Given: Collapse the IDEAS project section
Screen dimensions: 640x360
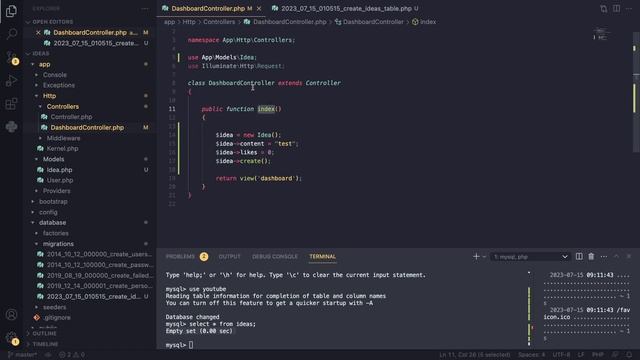Looking at the screenshot, I should coord(40,53).
